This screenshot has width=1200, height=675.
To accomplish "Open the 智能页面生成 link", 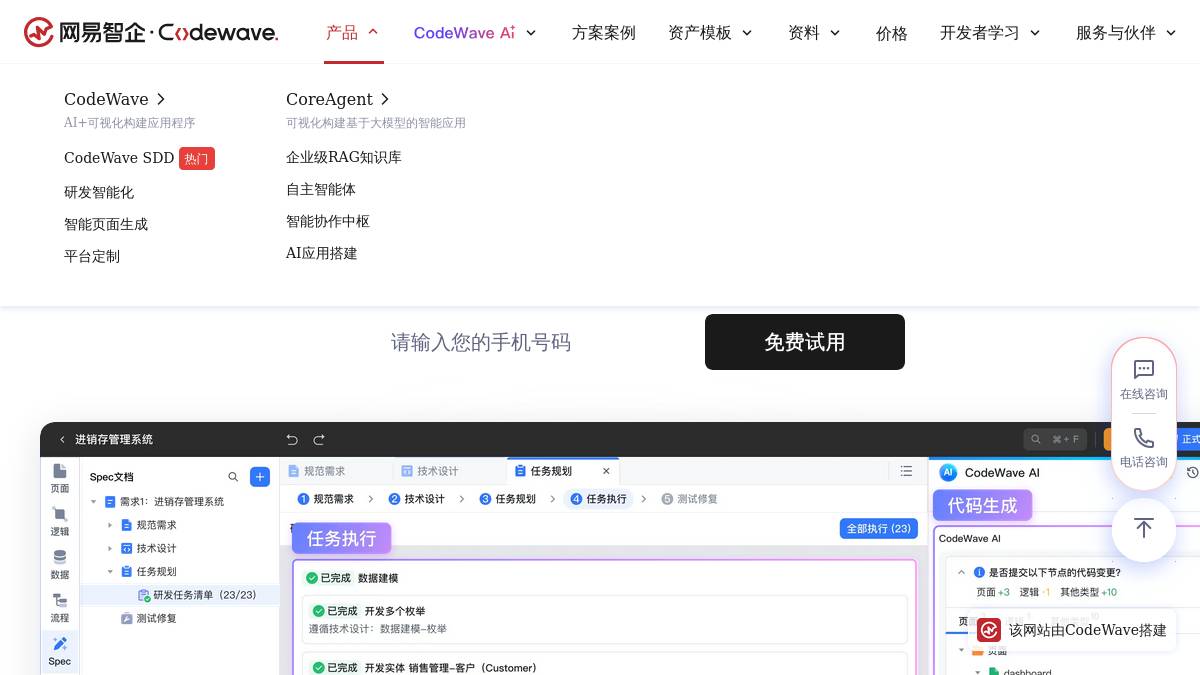I will [106, 224].
